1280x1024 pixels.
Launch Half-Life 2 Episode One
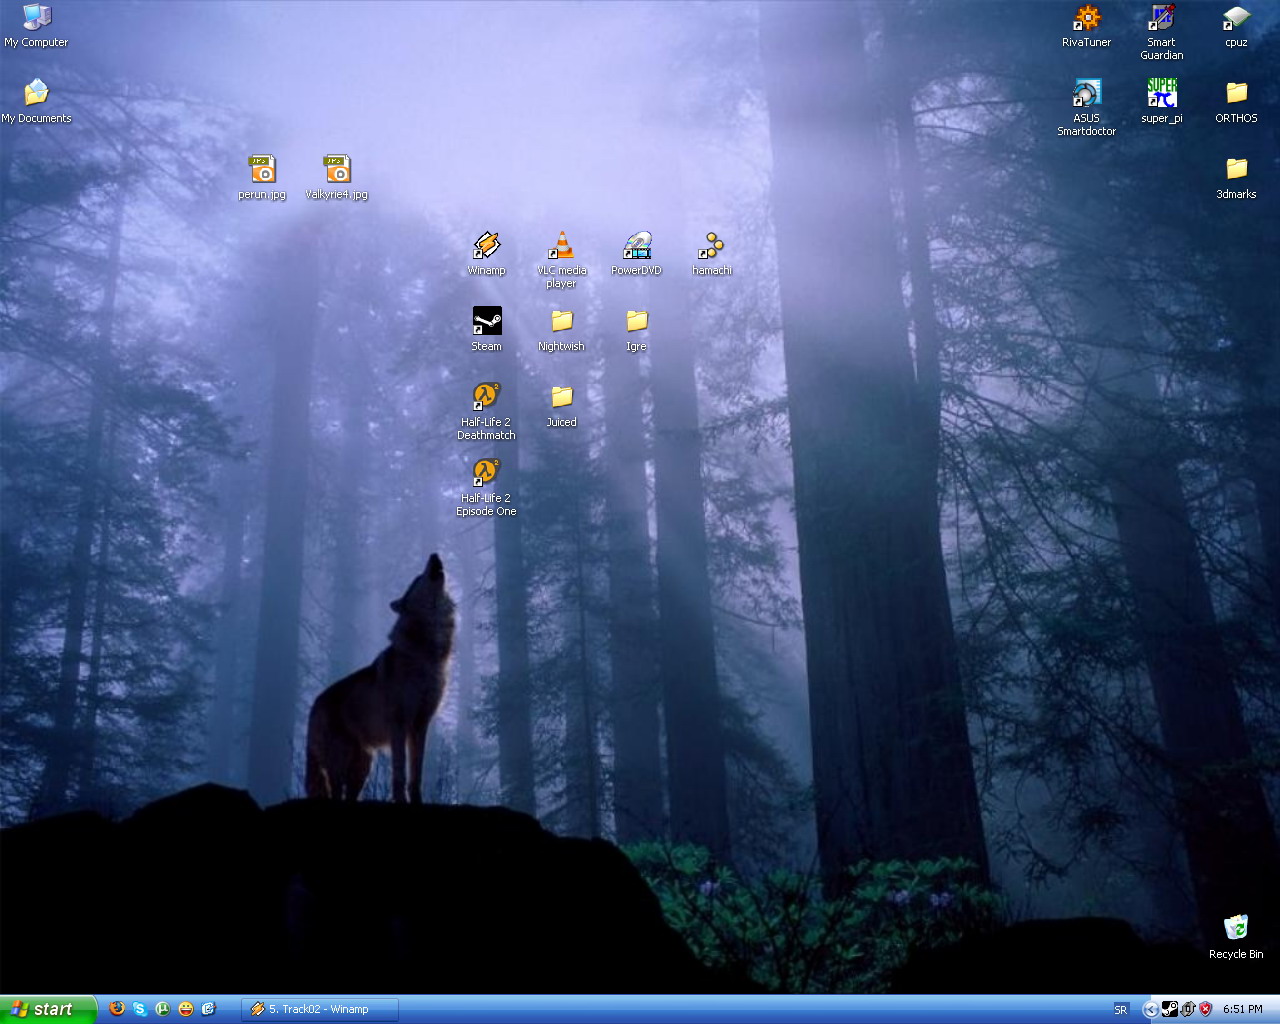pos(486,470)
